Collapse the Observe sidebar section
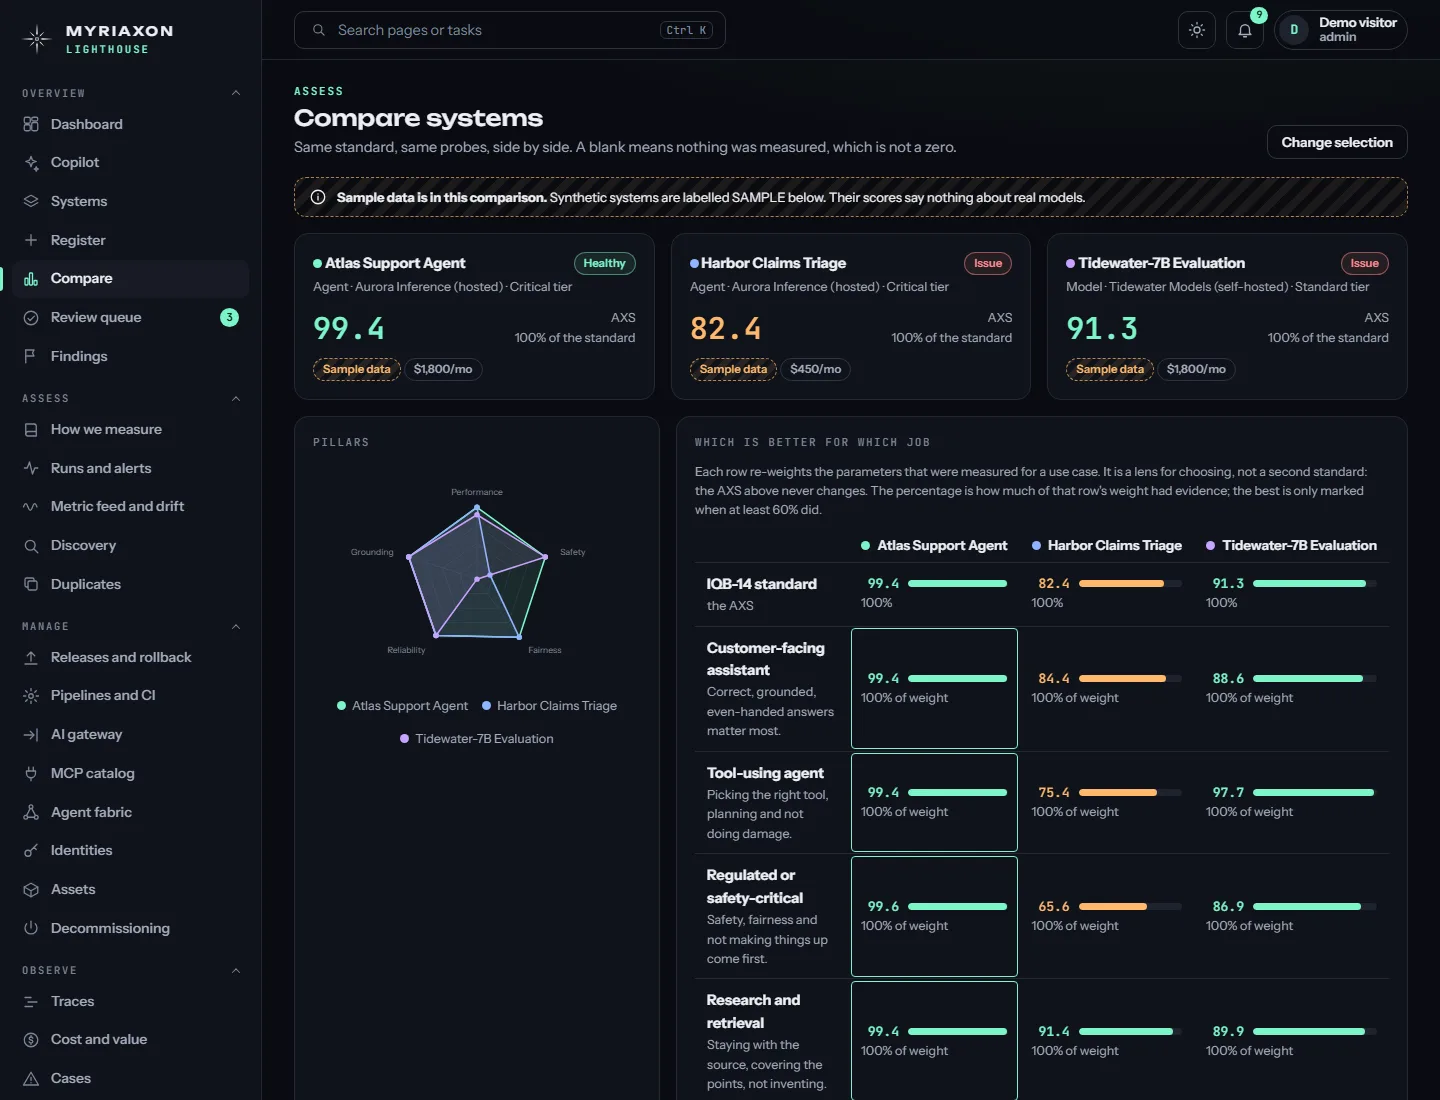Screen dimensions: 1440x1100 pos(236,970)
